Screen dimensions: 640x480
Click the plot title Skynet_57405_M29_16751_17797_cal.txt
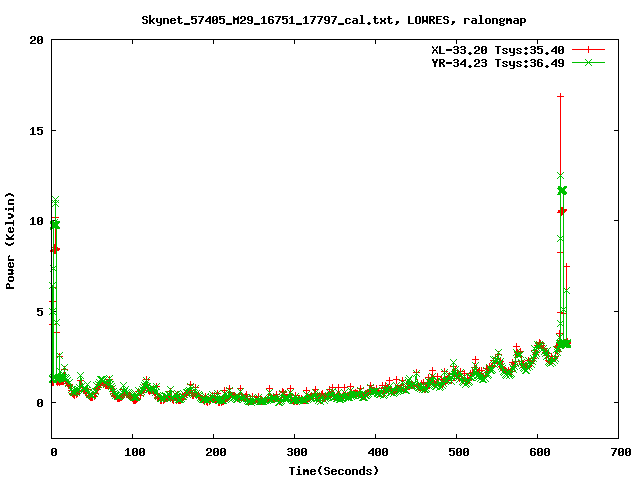334,20
